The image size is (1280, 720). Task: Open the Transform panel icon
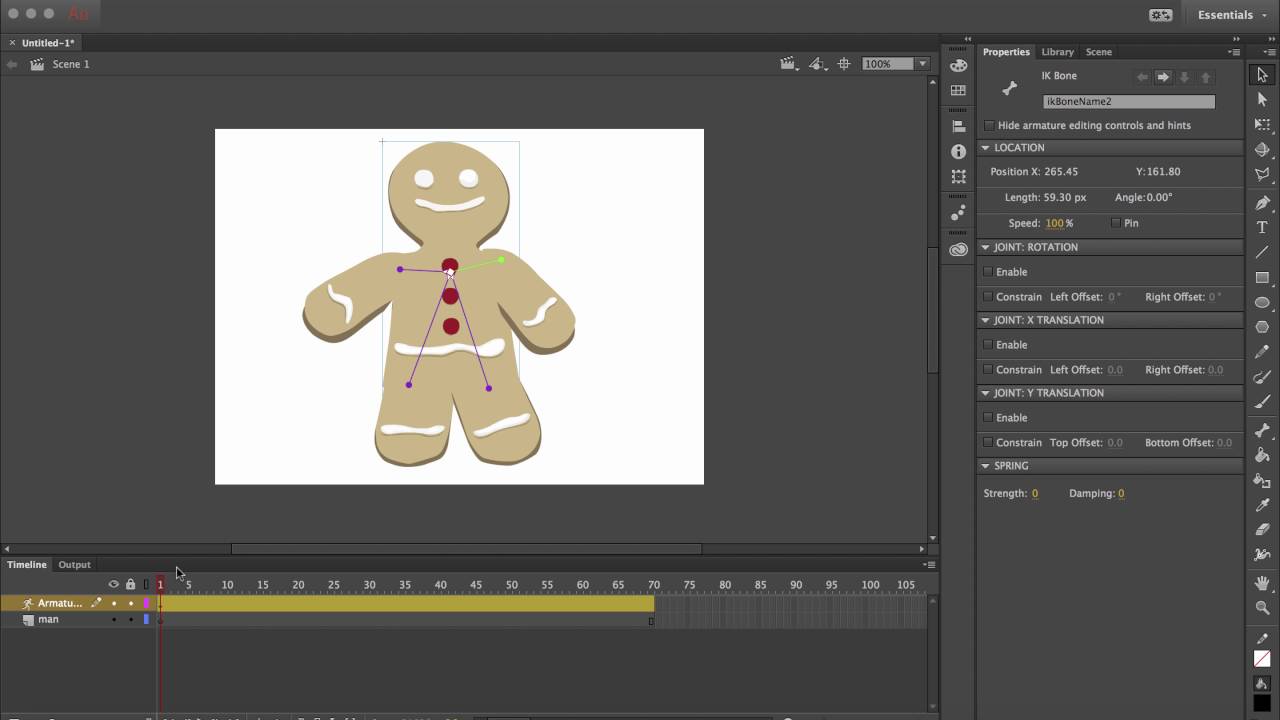[x=958, y=177]
